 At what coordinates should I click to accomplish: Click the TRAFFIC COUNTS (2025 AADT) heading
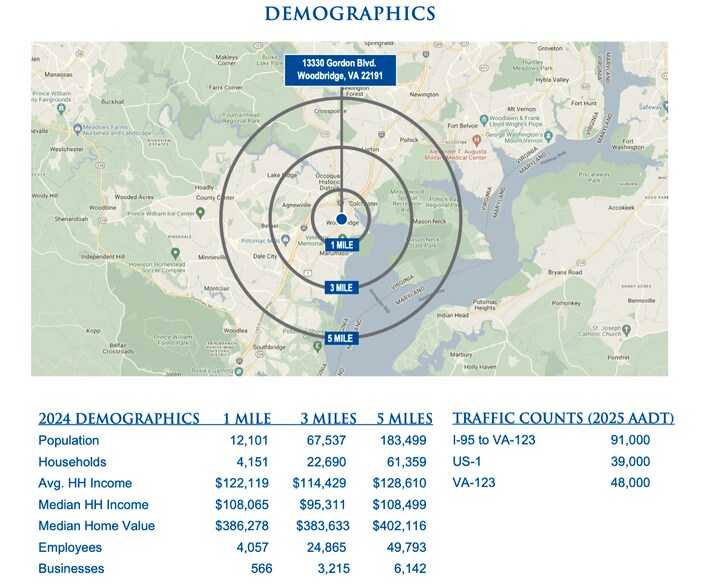click(x=563, y=419)
